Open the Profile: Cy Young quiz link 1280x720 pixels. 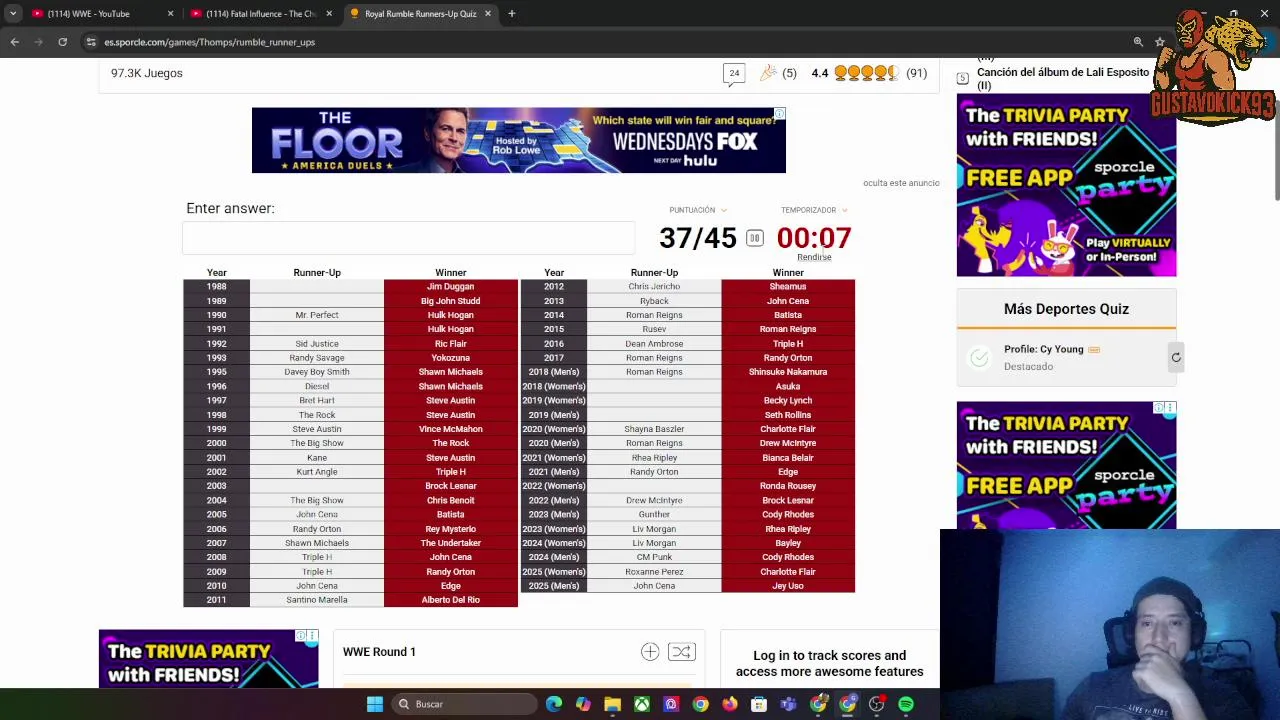(x=1044, y=349)
